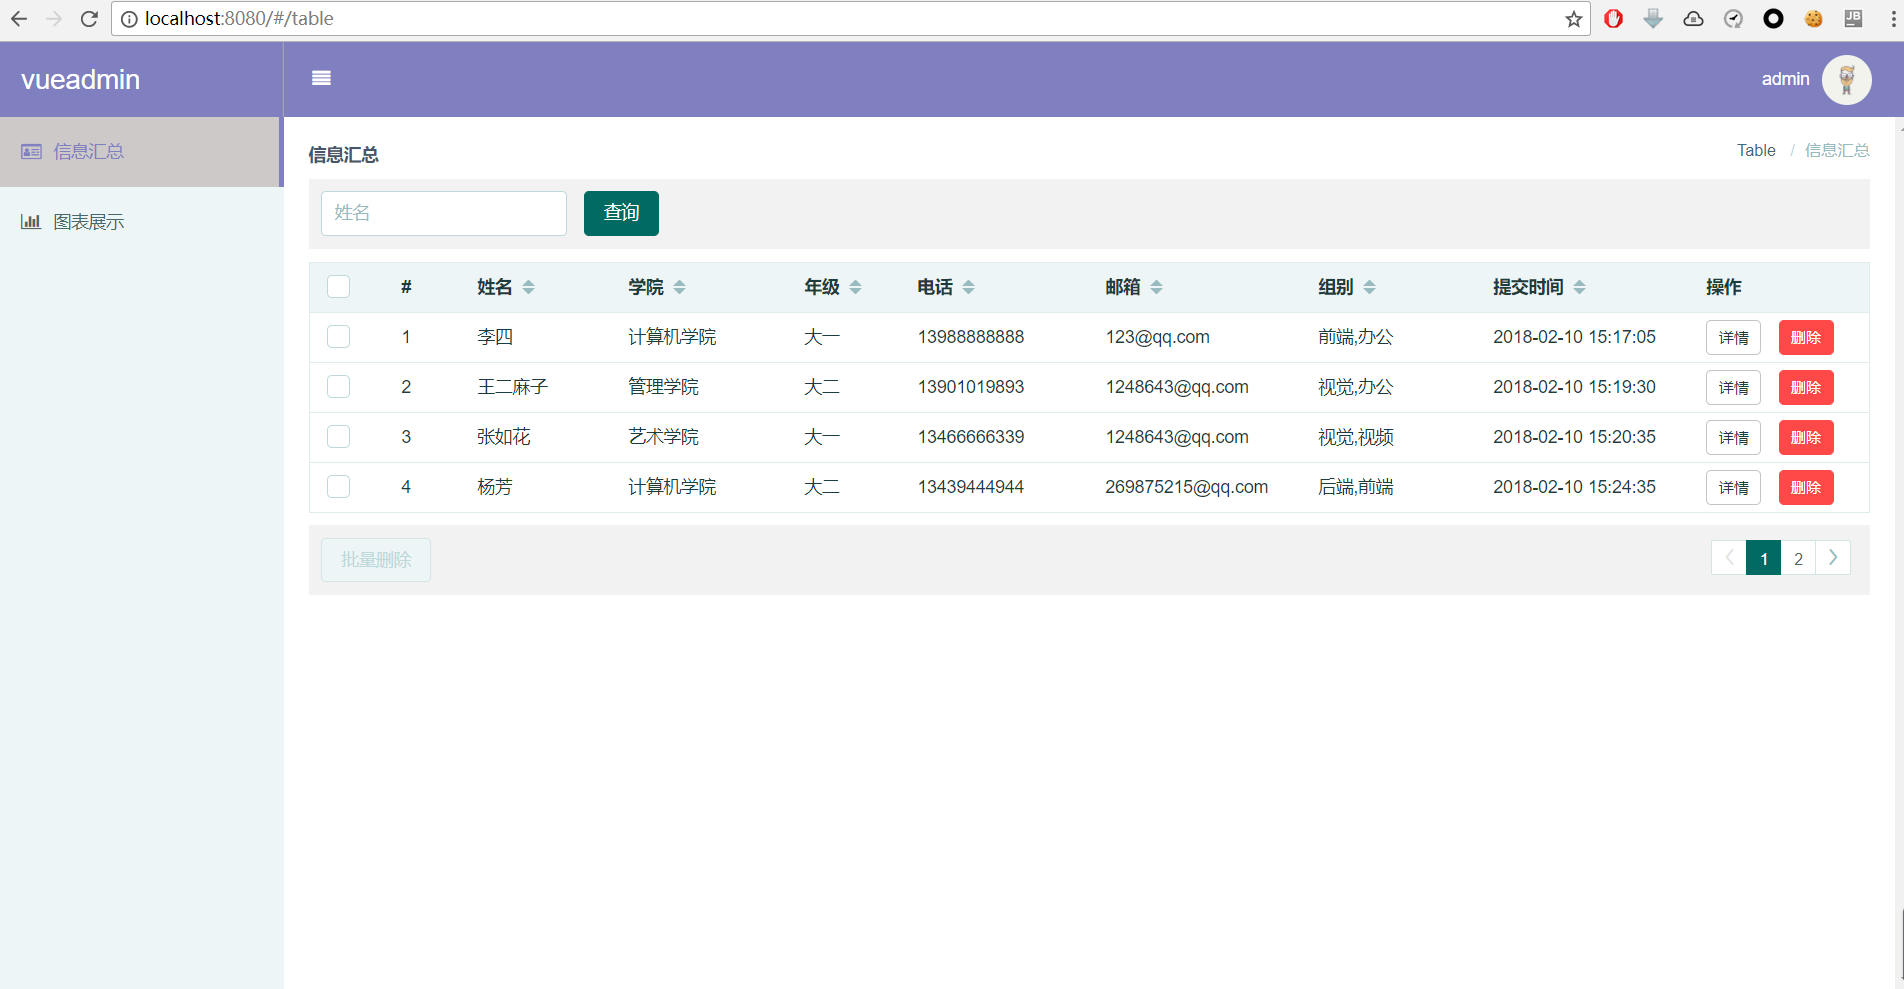Click the 批量删除 batch delete button
This screenshot has height=989, width=1904.
click(376, 560)
